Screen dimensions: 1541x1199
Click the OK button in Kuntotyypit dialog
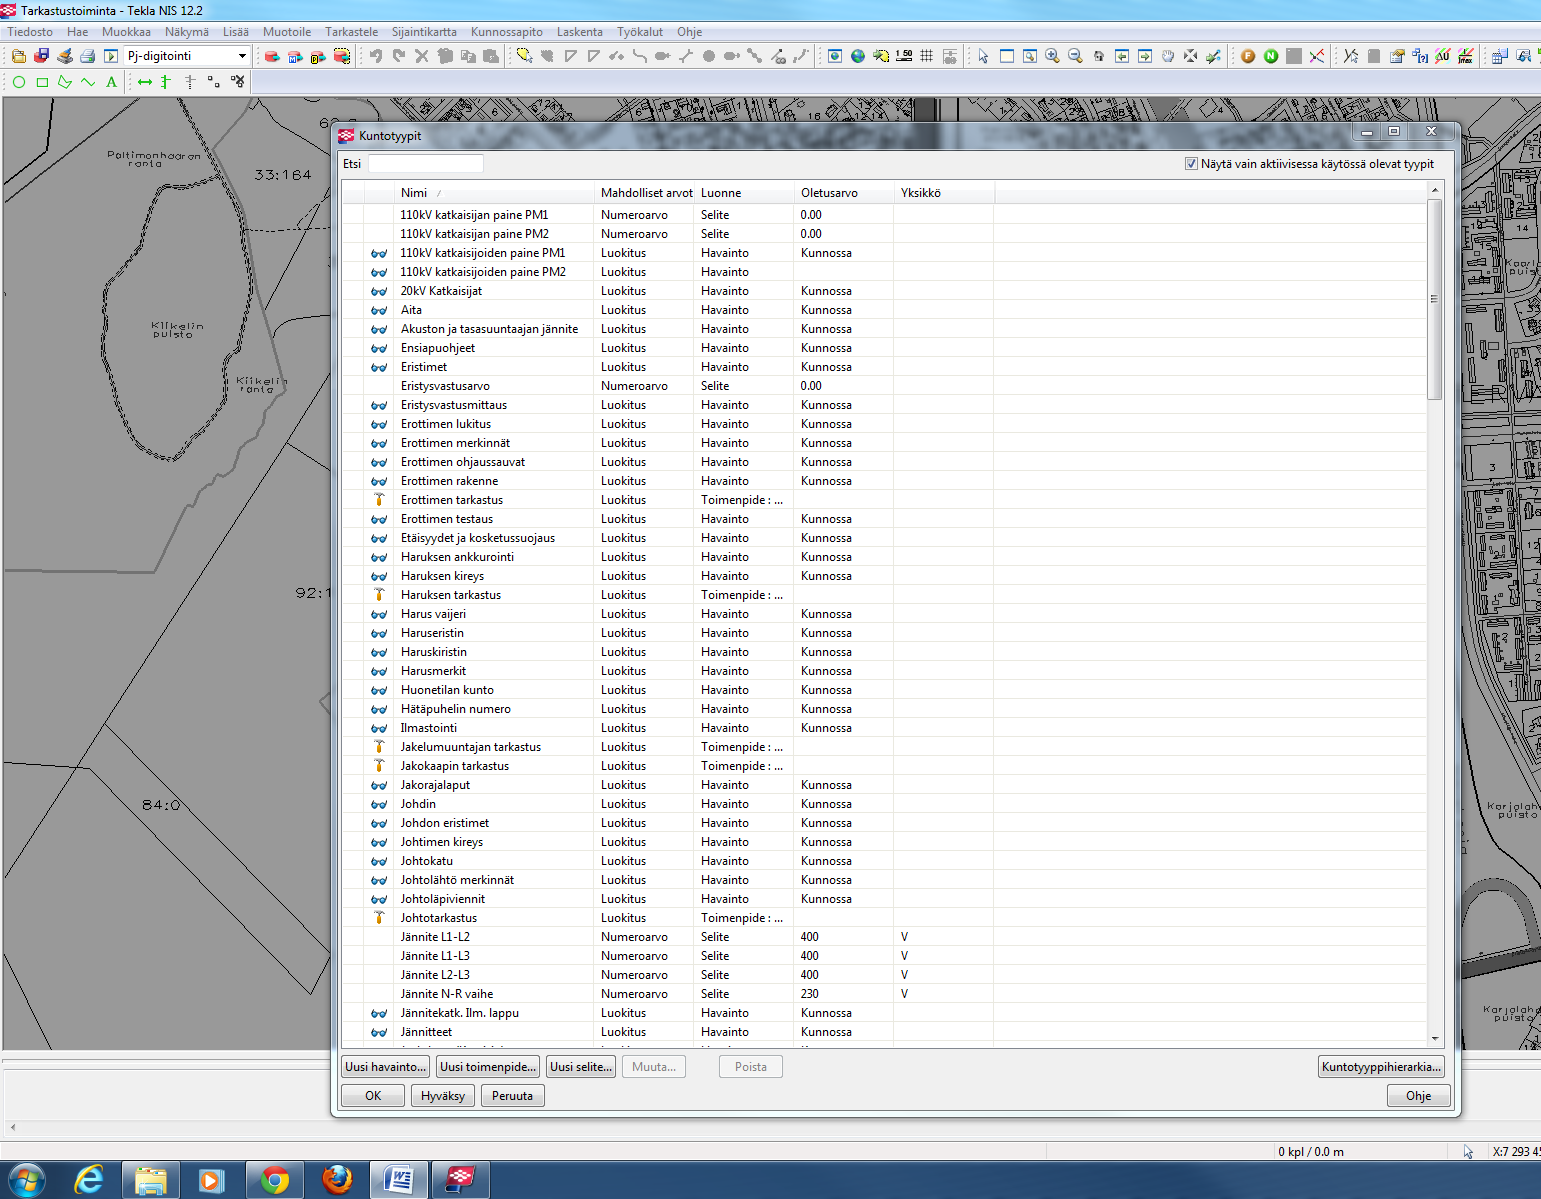click(373, 1096)
